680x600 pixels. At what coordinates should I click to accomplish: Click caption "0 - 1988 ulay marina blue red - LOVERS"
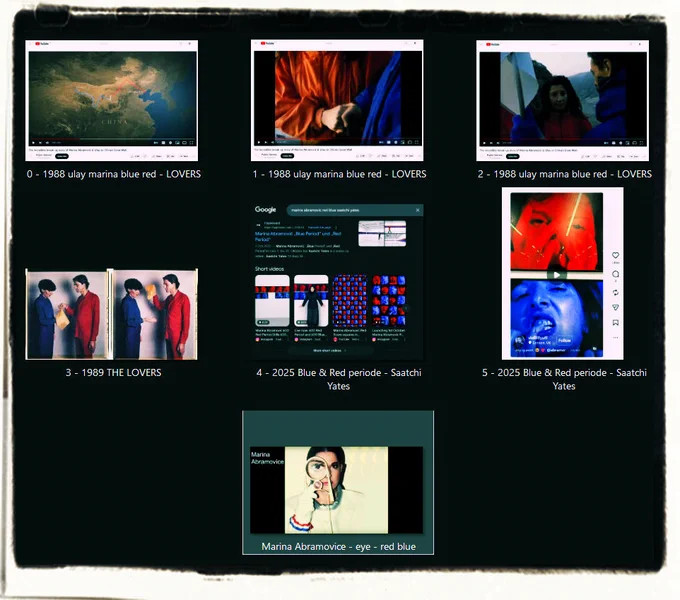(114, 174)
